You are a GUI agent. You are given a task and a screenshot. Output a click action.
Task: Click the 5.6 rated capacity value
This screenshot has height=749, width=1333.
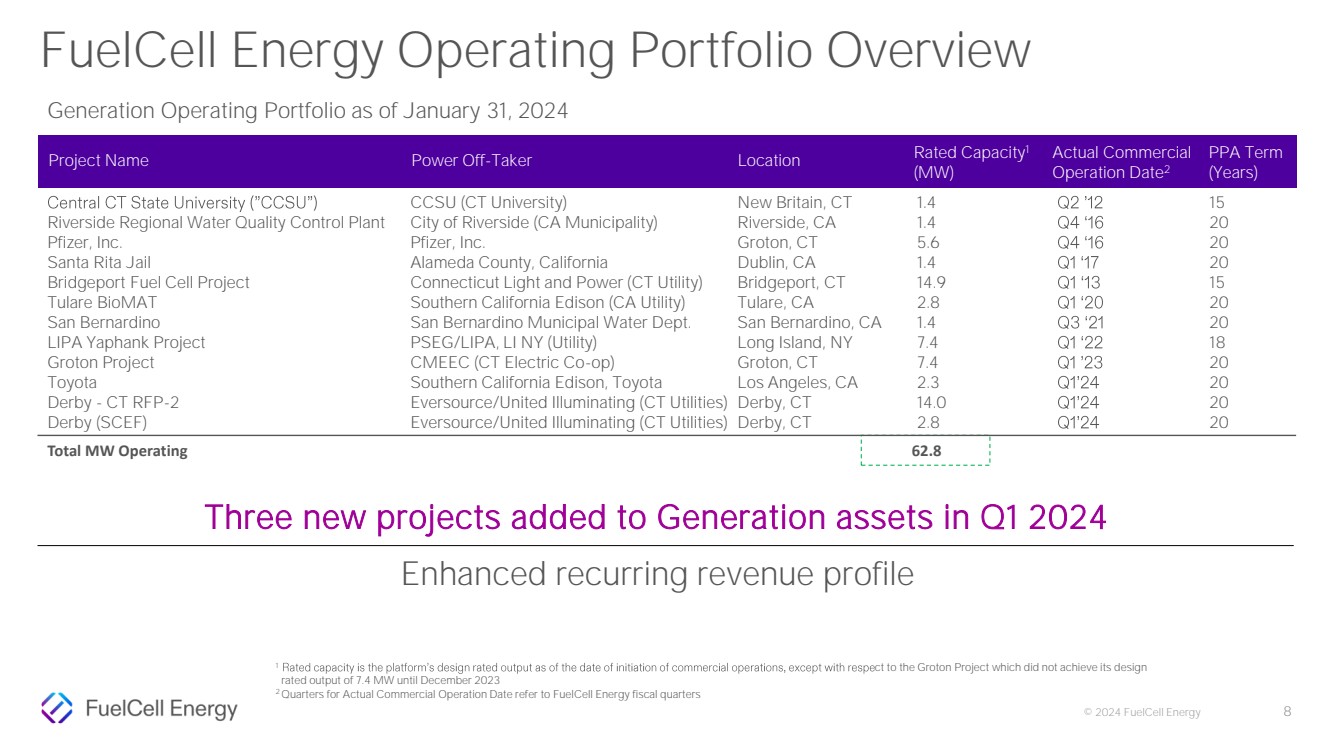928,243
